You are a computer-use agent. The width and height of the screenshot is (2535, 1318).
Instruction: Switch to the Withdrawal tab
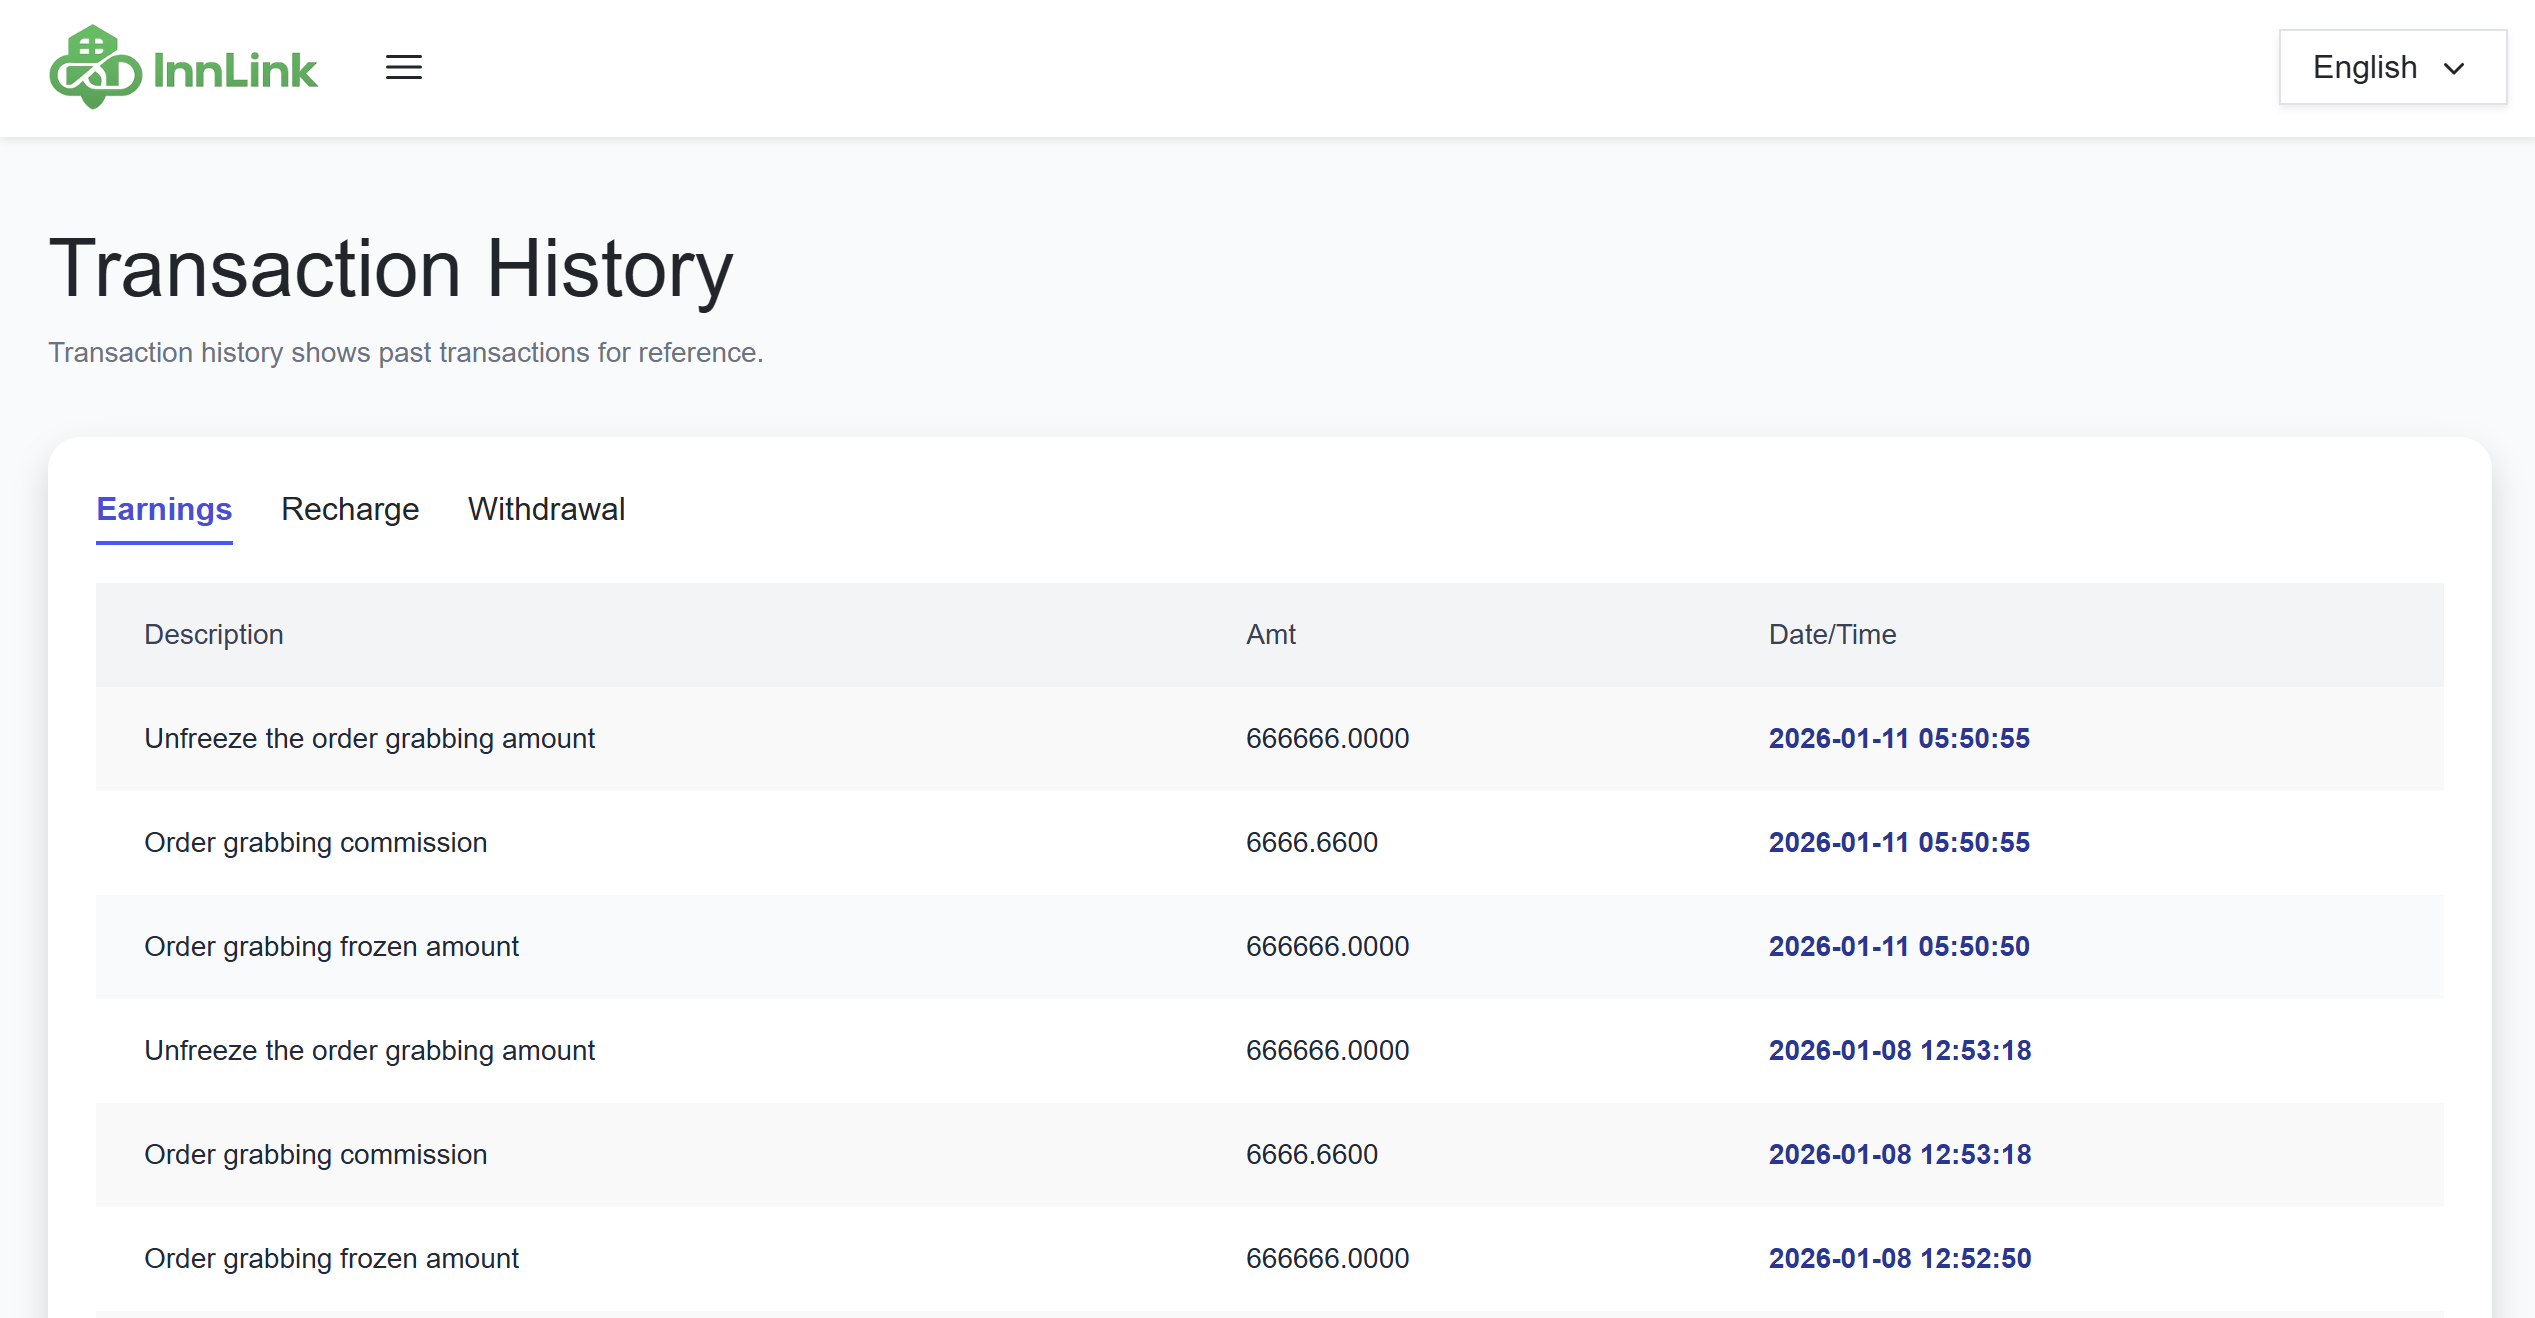click(x=546, y=509)
